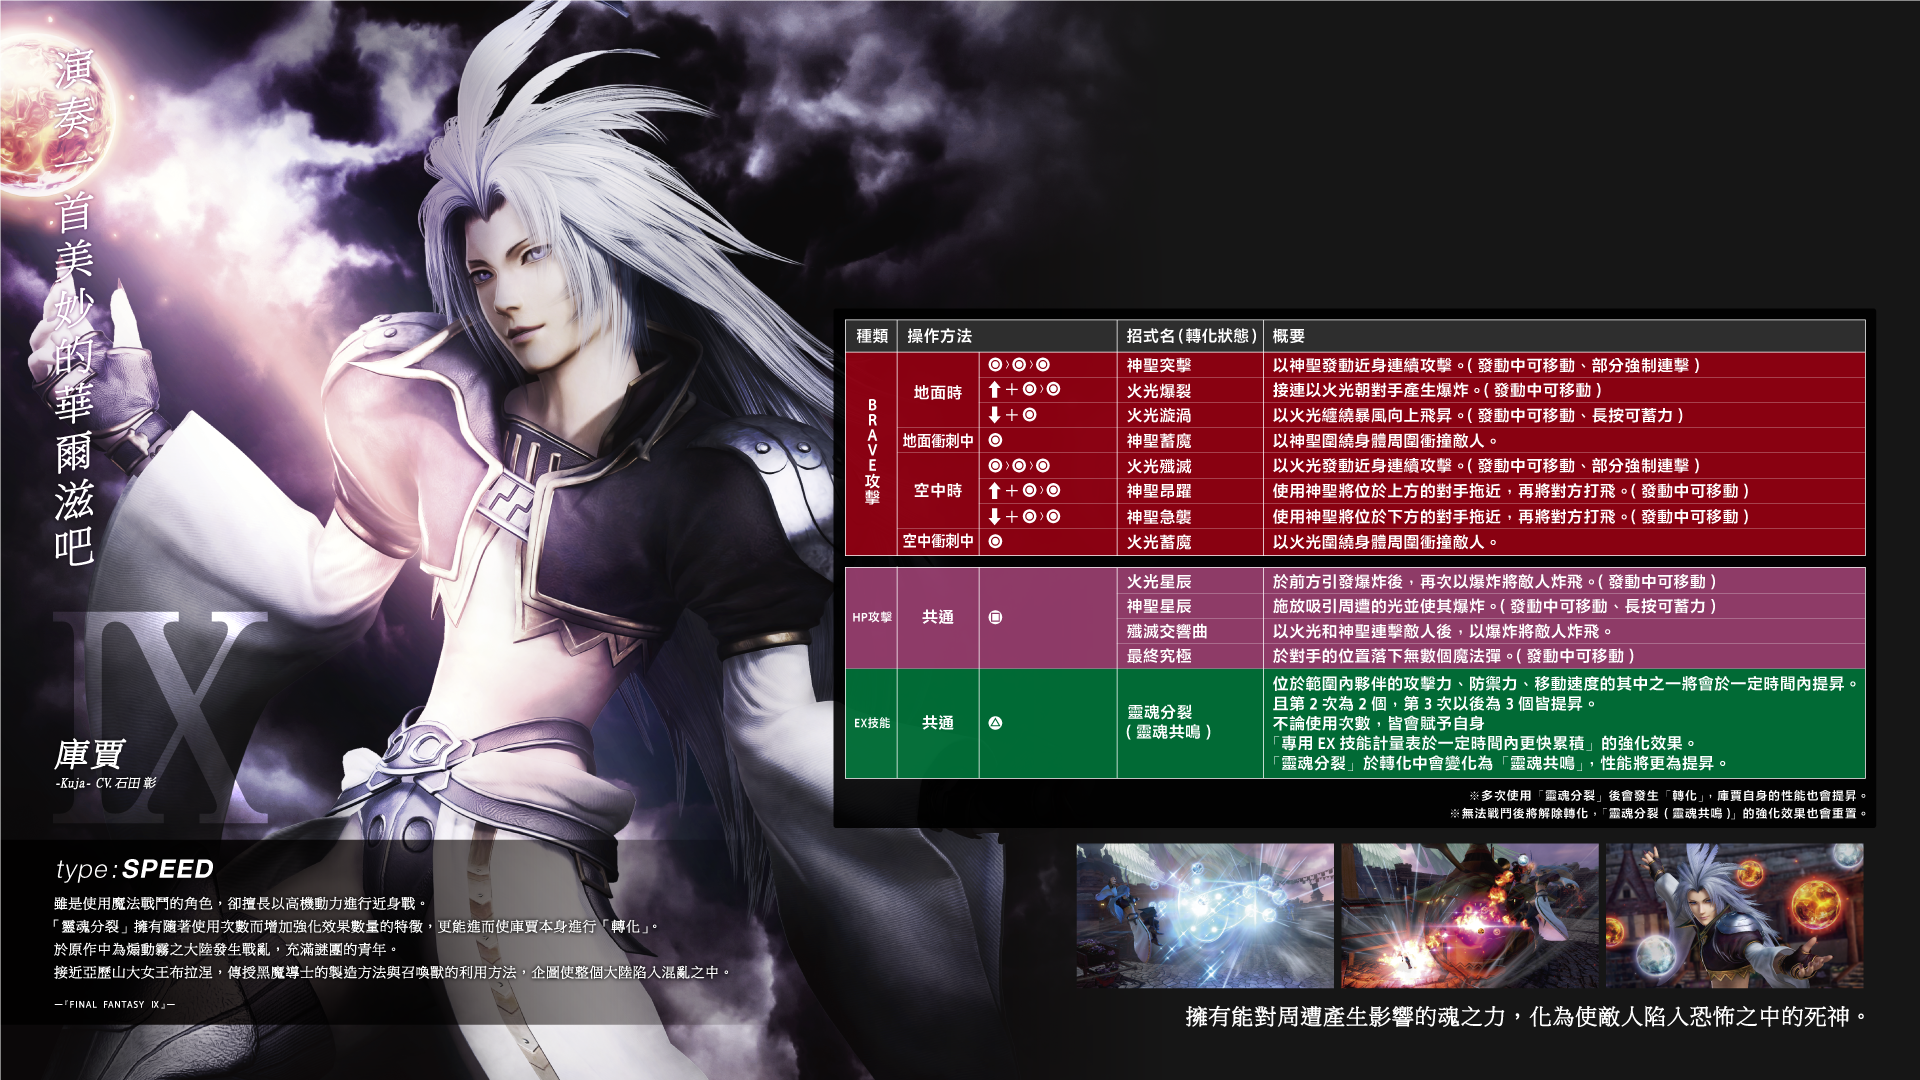Select the move name 神聖急襲

[x=1159, y=516]
